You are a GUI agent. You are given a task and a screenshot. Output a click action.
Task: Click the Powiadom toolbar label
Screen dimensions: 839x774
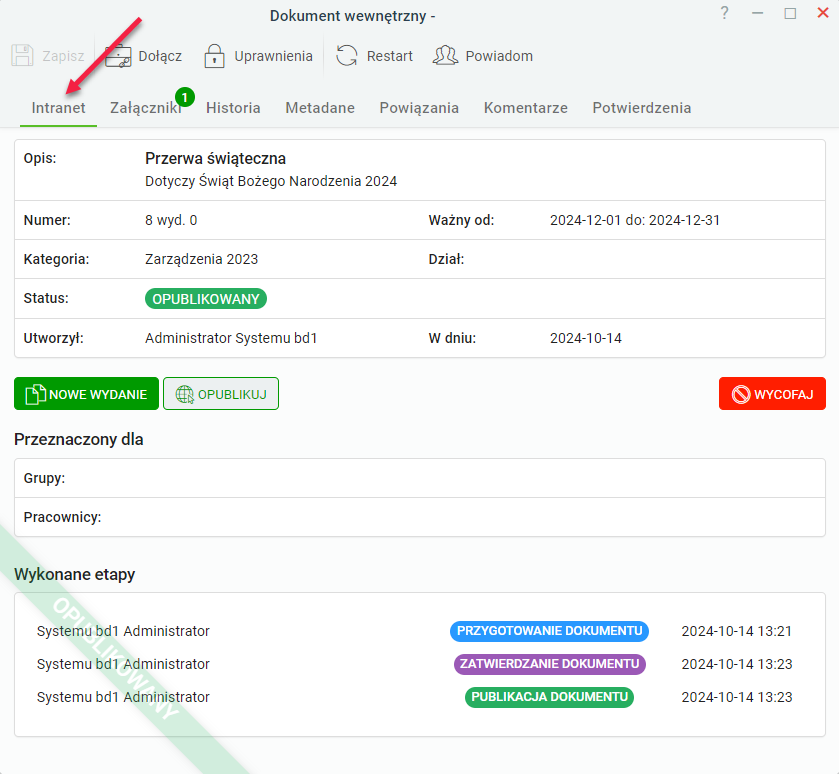coord(499,56)
